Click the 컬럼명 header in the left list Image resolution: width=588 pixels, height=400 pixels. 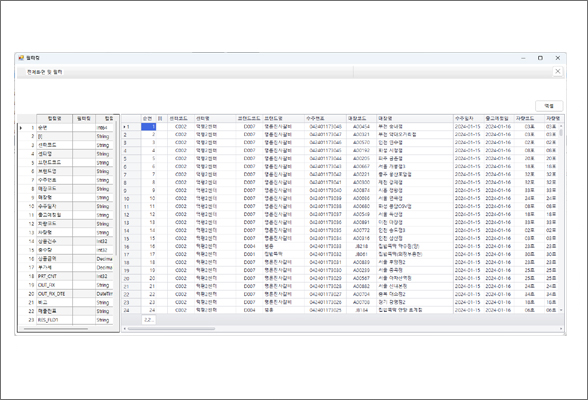click(54, 118)
